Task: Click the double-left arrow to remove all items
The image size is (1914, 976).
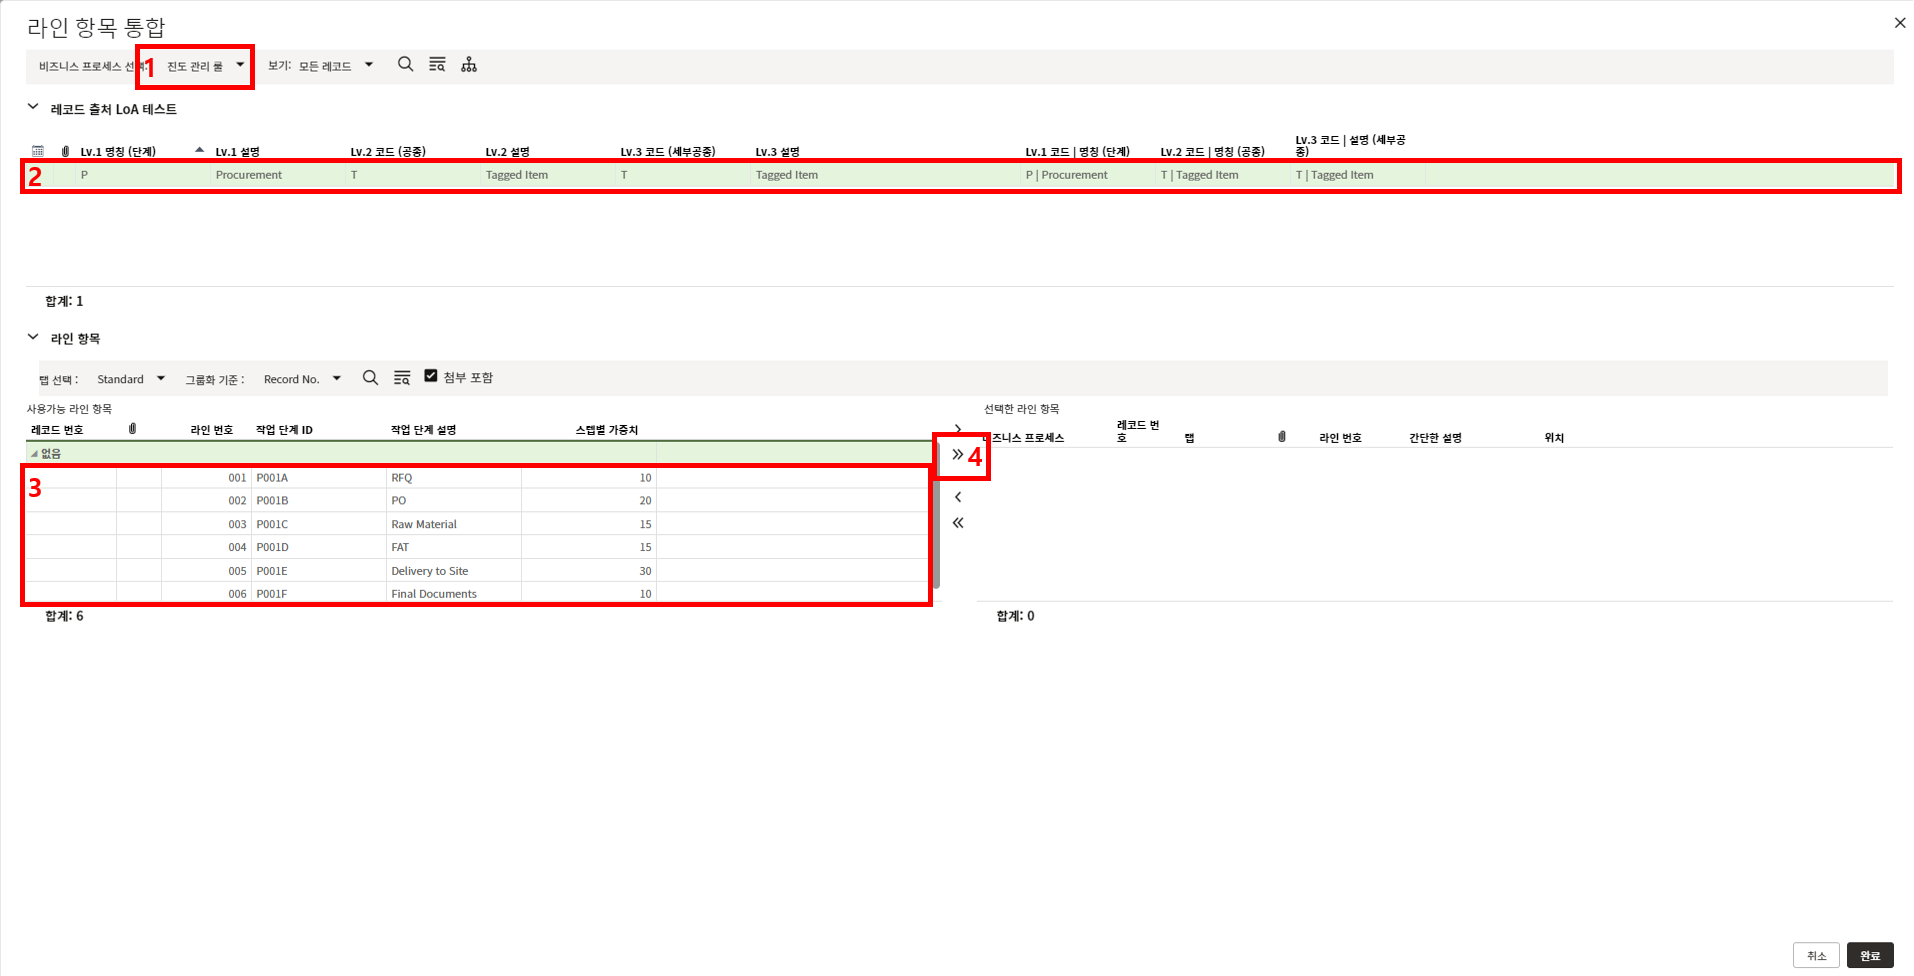Action: pyautogui.click(x=958, y=523)
